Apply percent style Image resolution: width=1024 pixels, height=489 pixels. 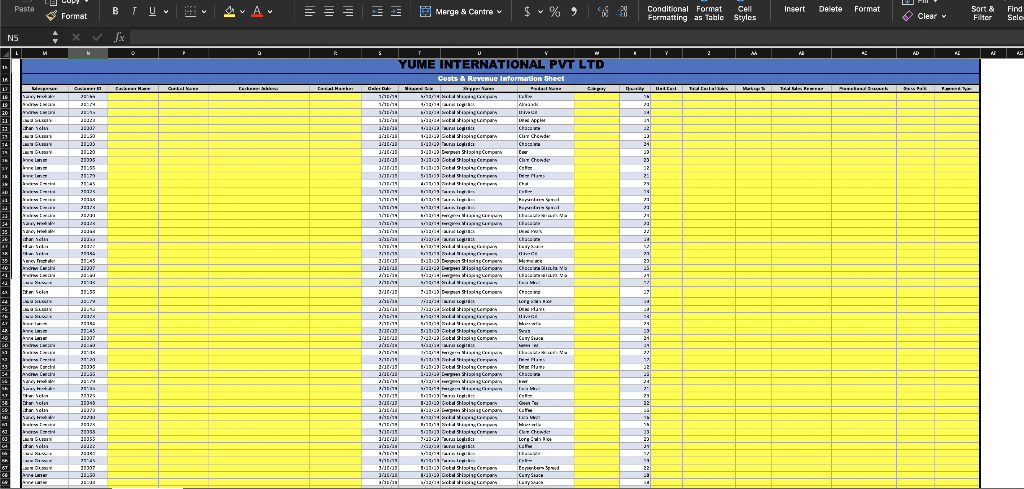554,11
